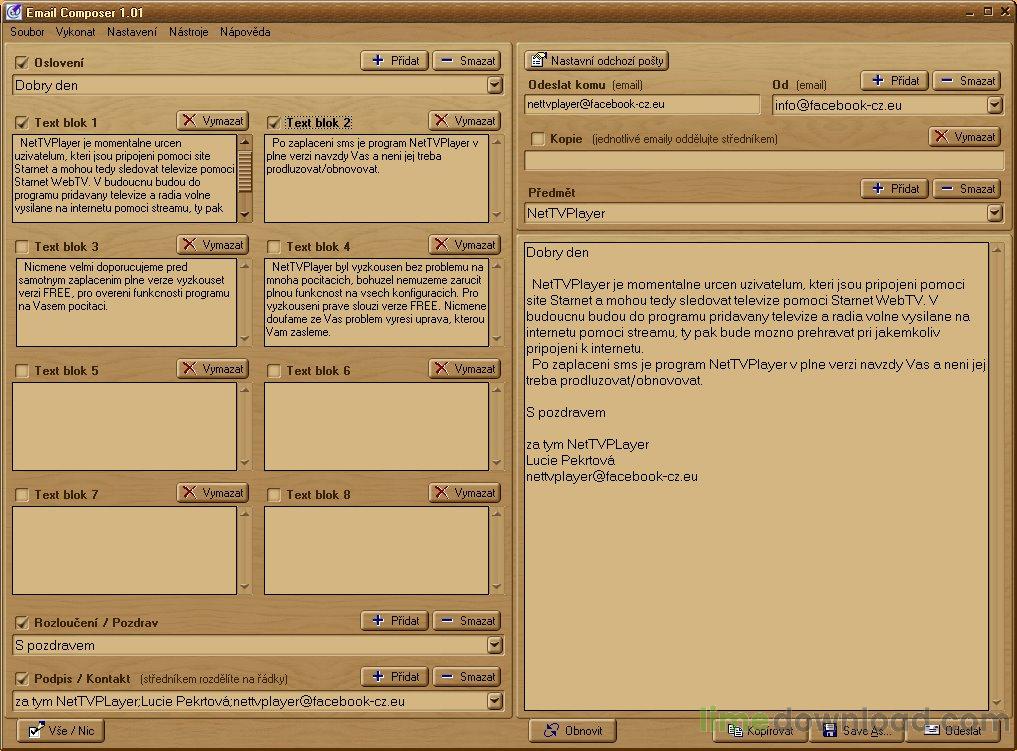Viewport: 1017px width, 751px height.
Task: Click the Odeslat send button
Action: pos(952,731)
